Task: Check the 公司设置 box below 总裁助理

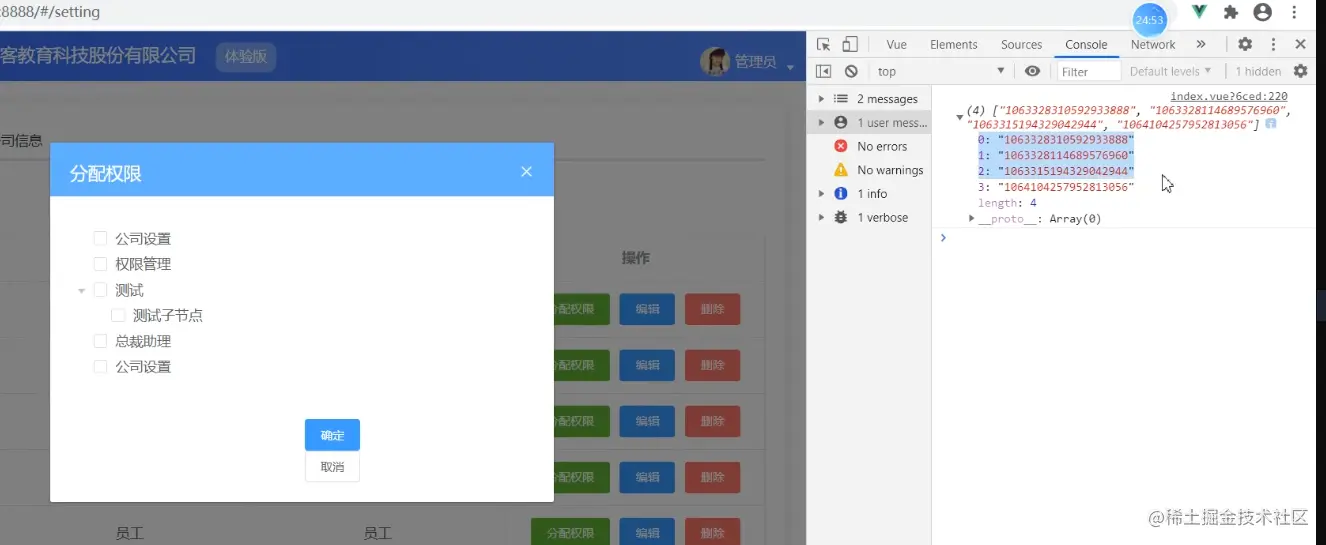Action: [x=100, y=367]
